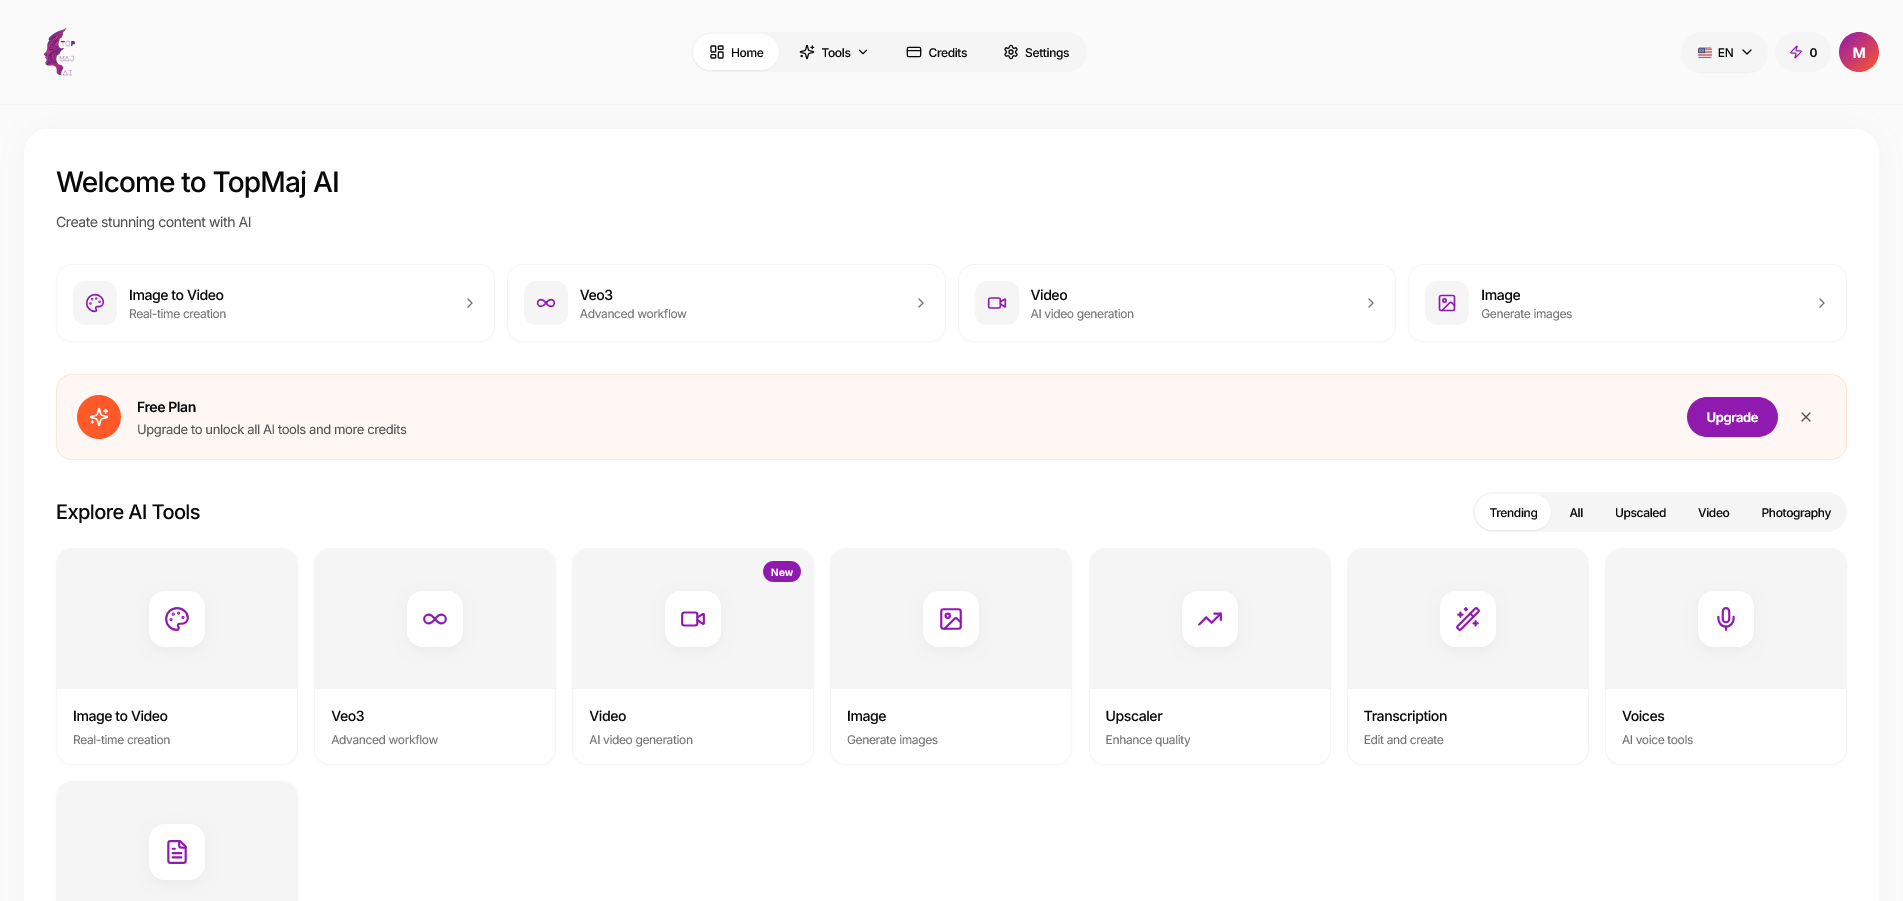Select the All filter tab
The image size is (1903, 901).
[1576, 513]
